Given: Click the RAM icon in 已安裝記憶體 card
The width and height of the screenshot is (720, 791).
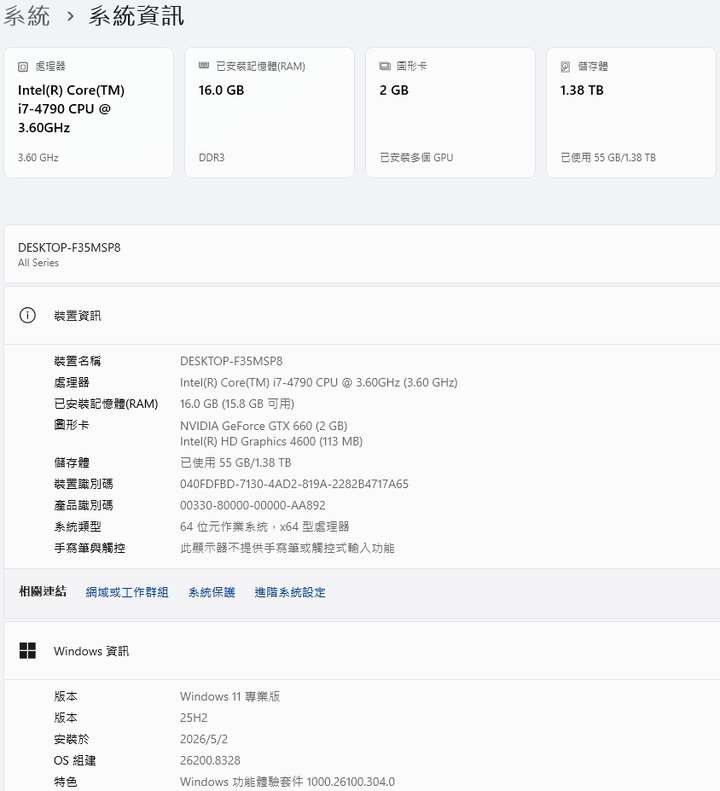Looking at the screenshot, I should (x=204, y=66).
